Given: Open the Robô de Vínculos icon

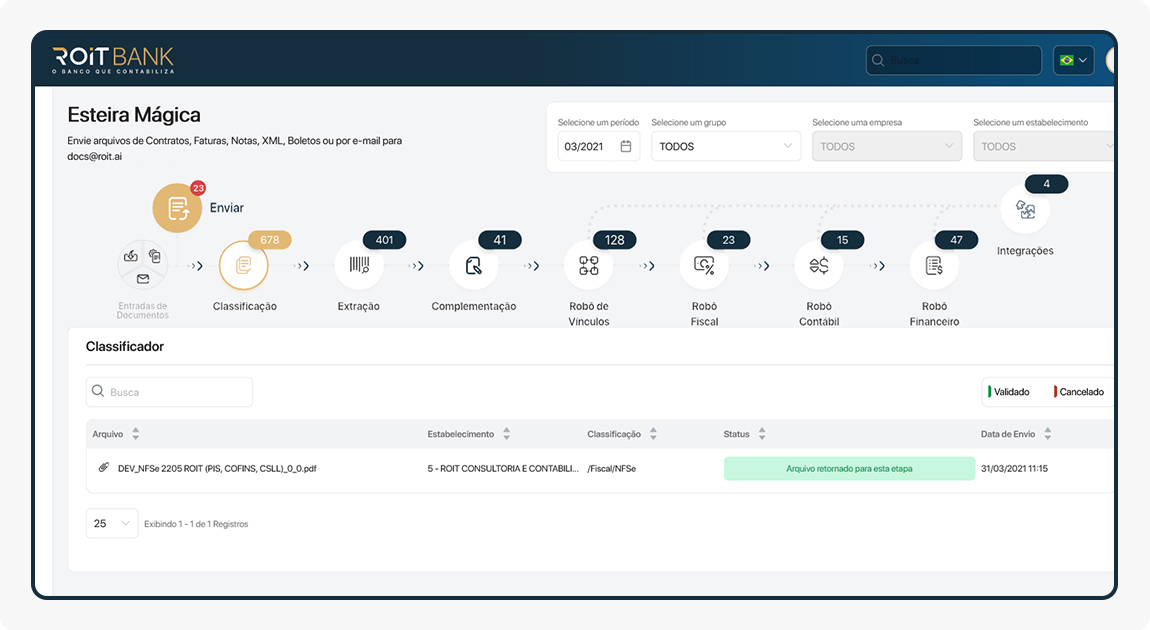Looking at the screenshot, I should pyautogui.click(x=589, y=265).
